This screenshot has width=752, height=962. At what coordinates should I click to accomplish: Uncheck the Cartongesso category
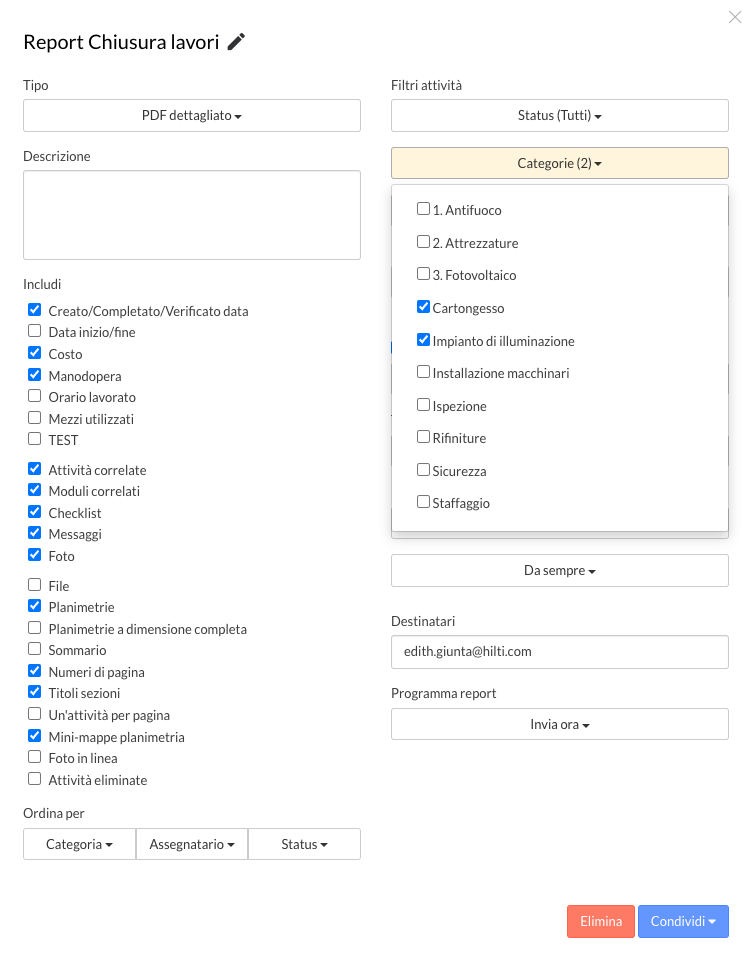click(x=423, y=307)
